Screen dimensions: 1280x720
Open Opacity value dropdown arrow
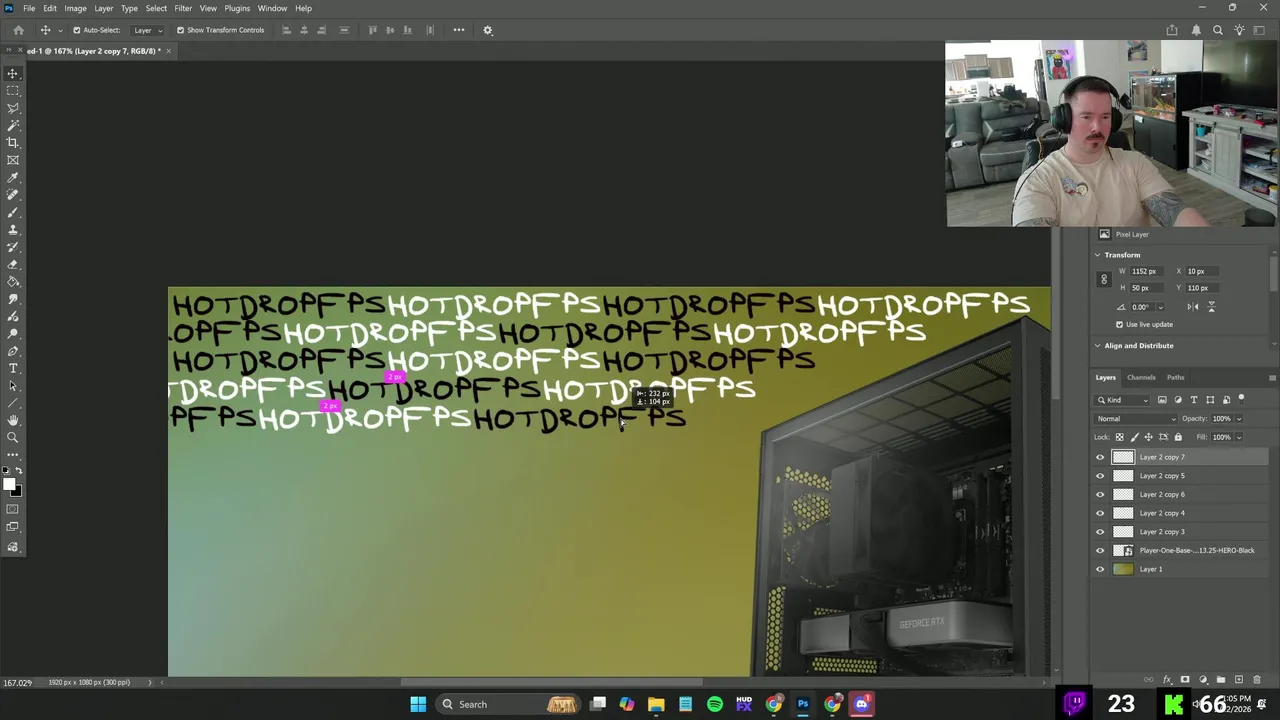click(1239, 419)
